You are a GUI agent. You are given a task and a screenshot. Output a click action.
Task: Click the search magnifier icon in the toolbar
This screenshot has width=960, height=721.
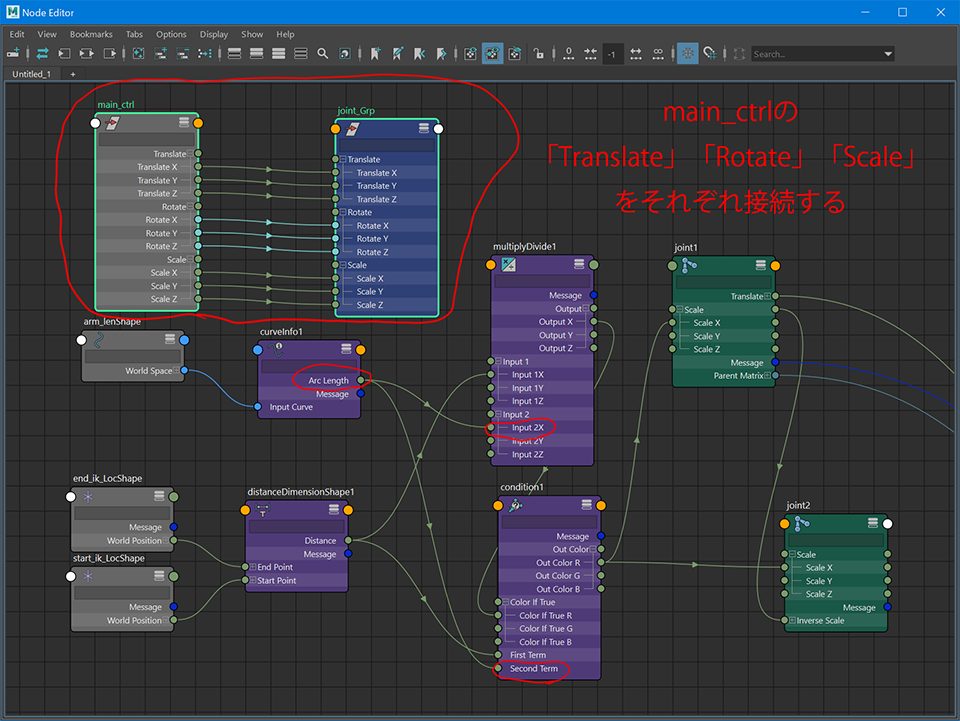322,54
